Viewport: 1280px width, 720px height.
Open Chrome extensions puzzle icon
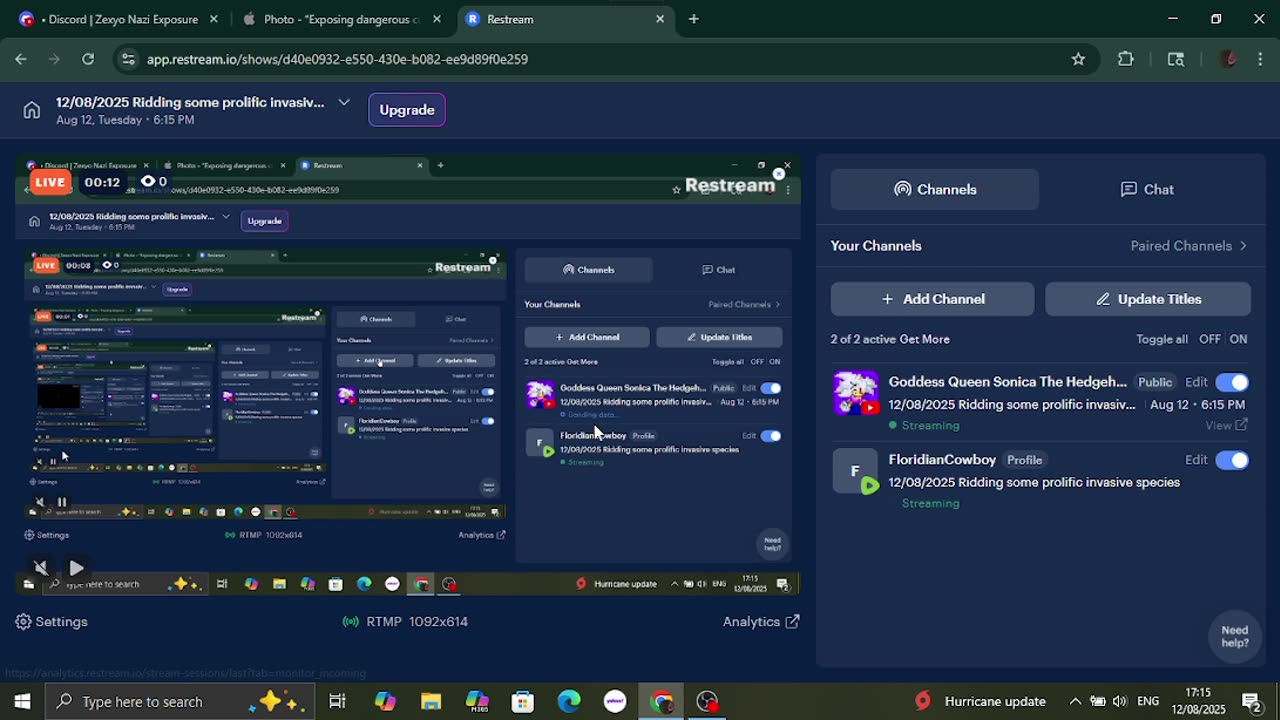point(1126,59)
